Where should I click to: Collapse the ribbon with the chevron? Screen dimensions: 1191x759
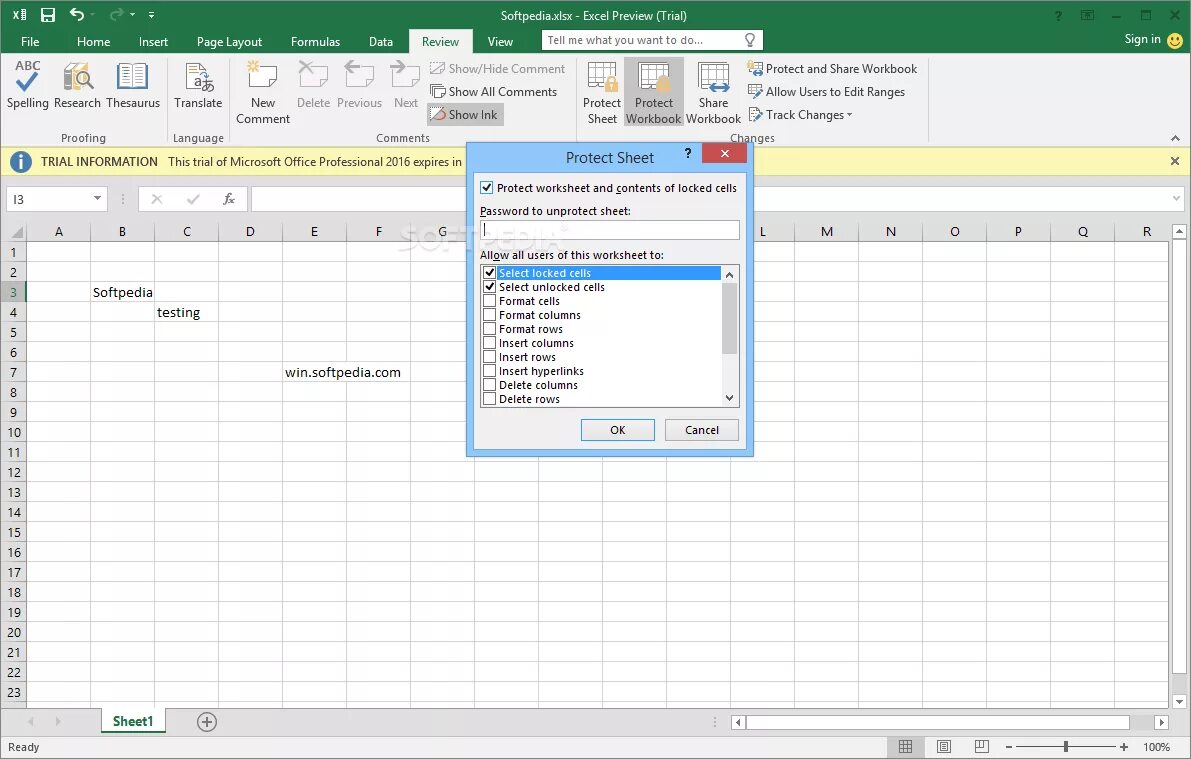point(1175,138)
